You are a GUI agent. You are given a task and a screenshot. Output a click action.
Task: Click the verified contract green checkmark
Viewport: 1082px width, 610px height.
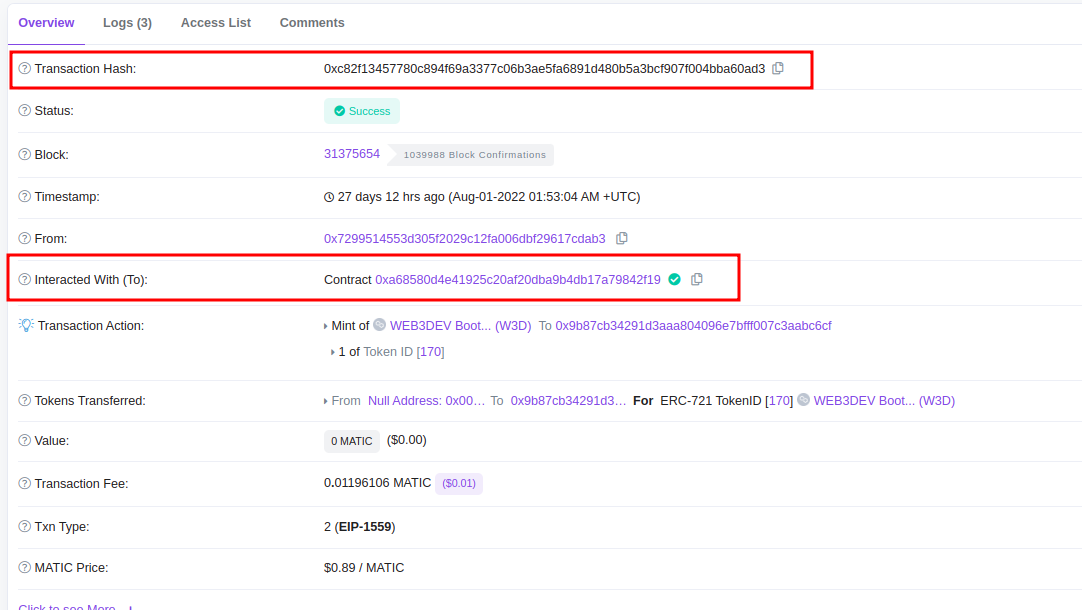(x=674, y=279)
